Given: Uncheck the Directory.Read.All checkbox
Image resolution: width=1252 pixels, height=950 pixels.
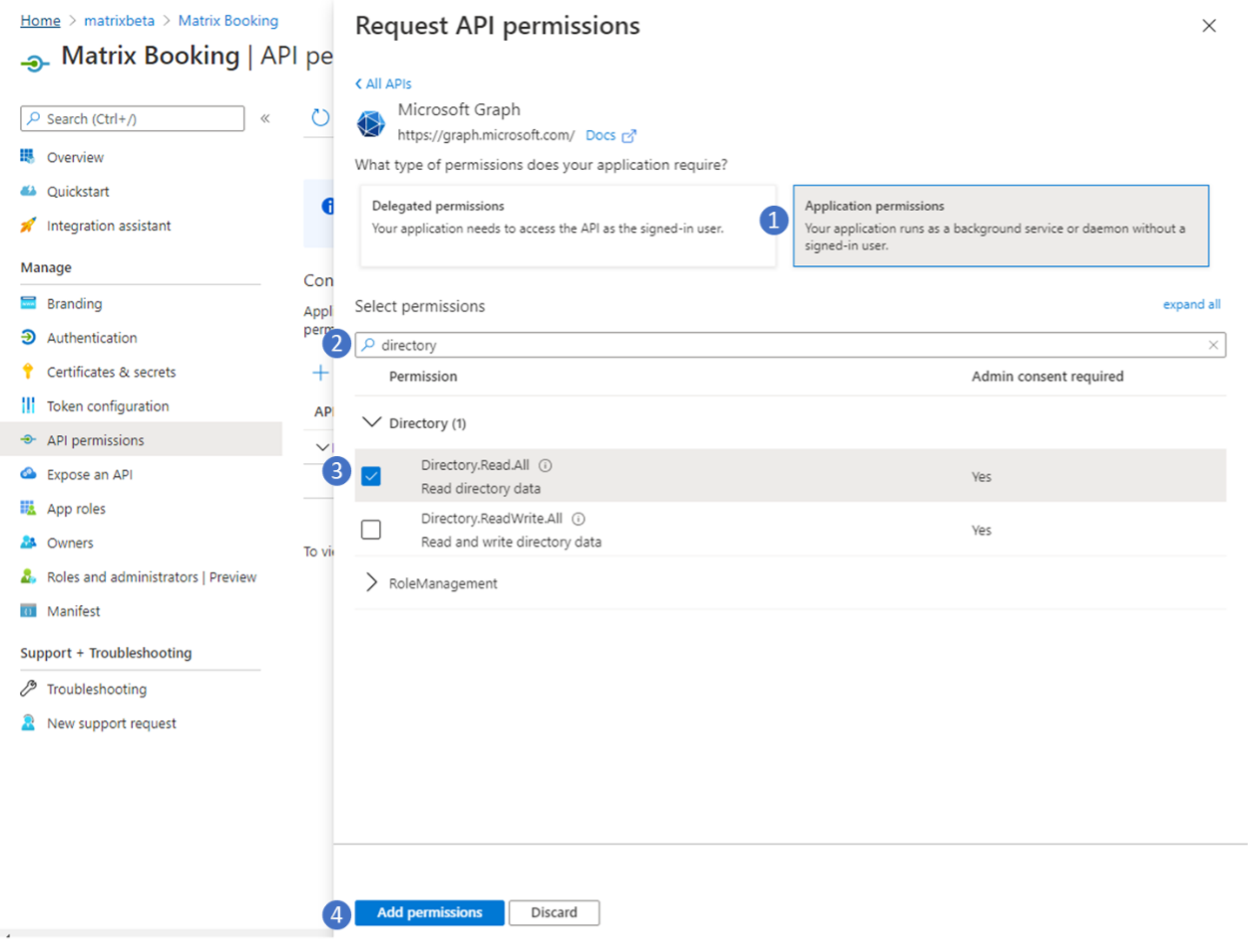Looking at the screenshot, I should point(371,476).
